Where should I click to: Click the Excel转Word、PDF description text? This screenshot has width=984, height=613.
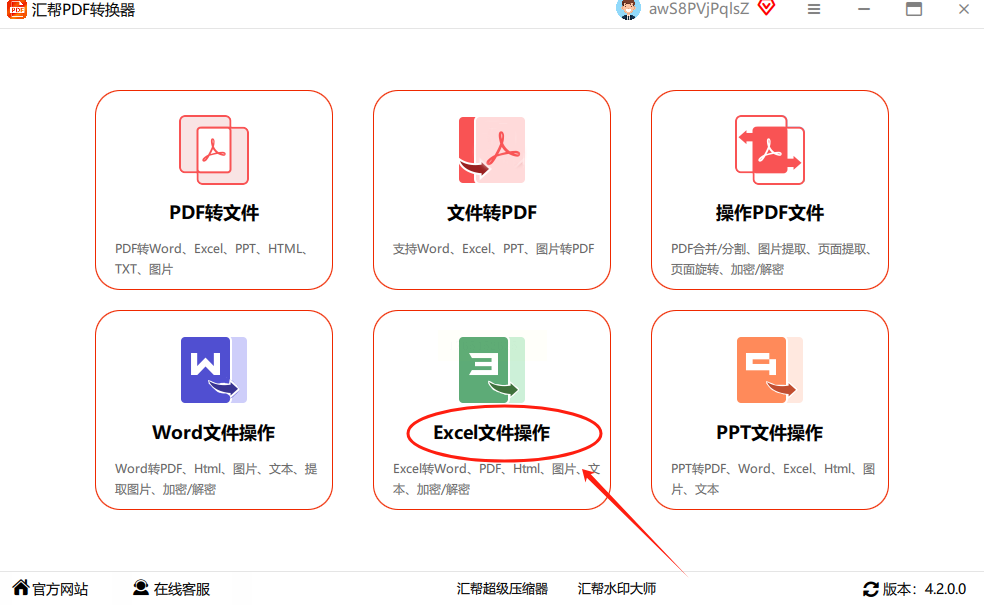click(x=496, y=478)
